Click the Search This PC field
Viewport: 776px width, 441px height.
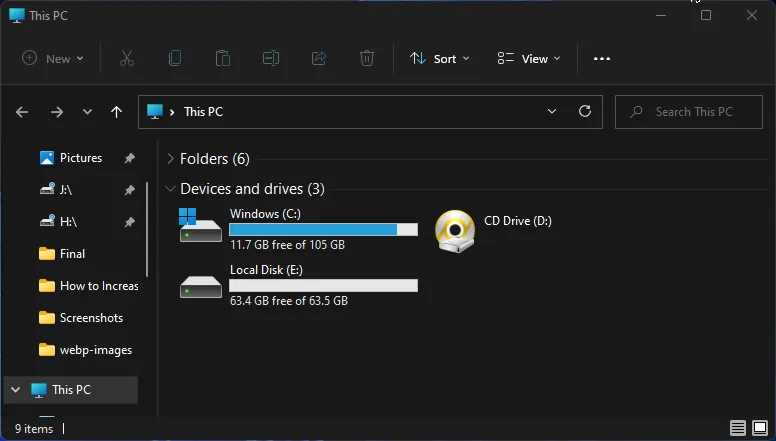click(x=693, y=112)
